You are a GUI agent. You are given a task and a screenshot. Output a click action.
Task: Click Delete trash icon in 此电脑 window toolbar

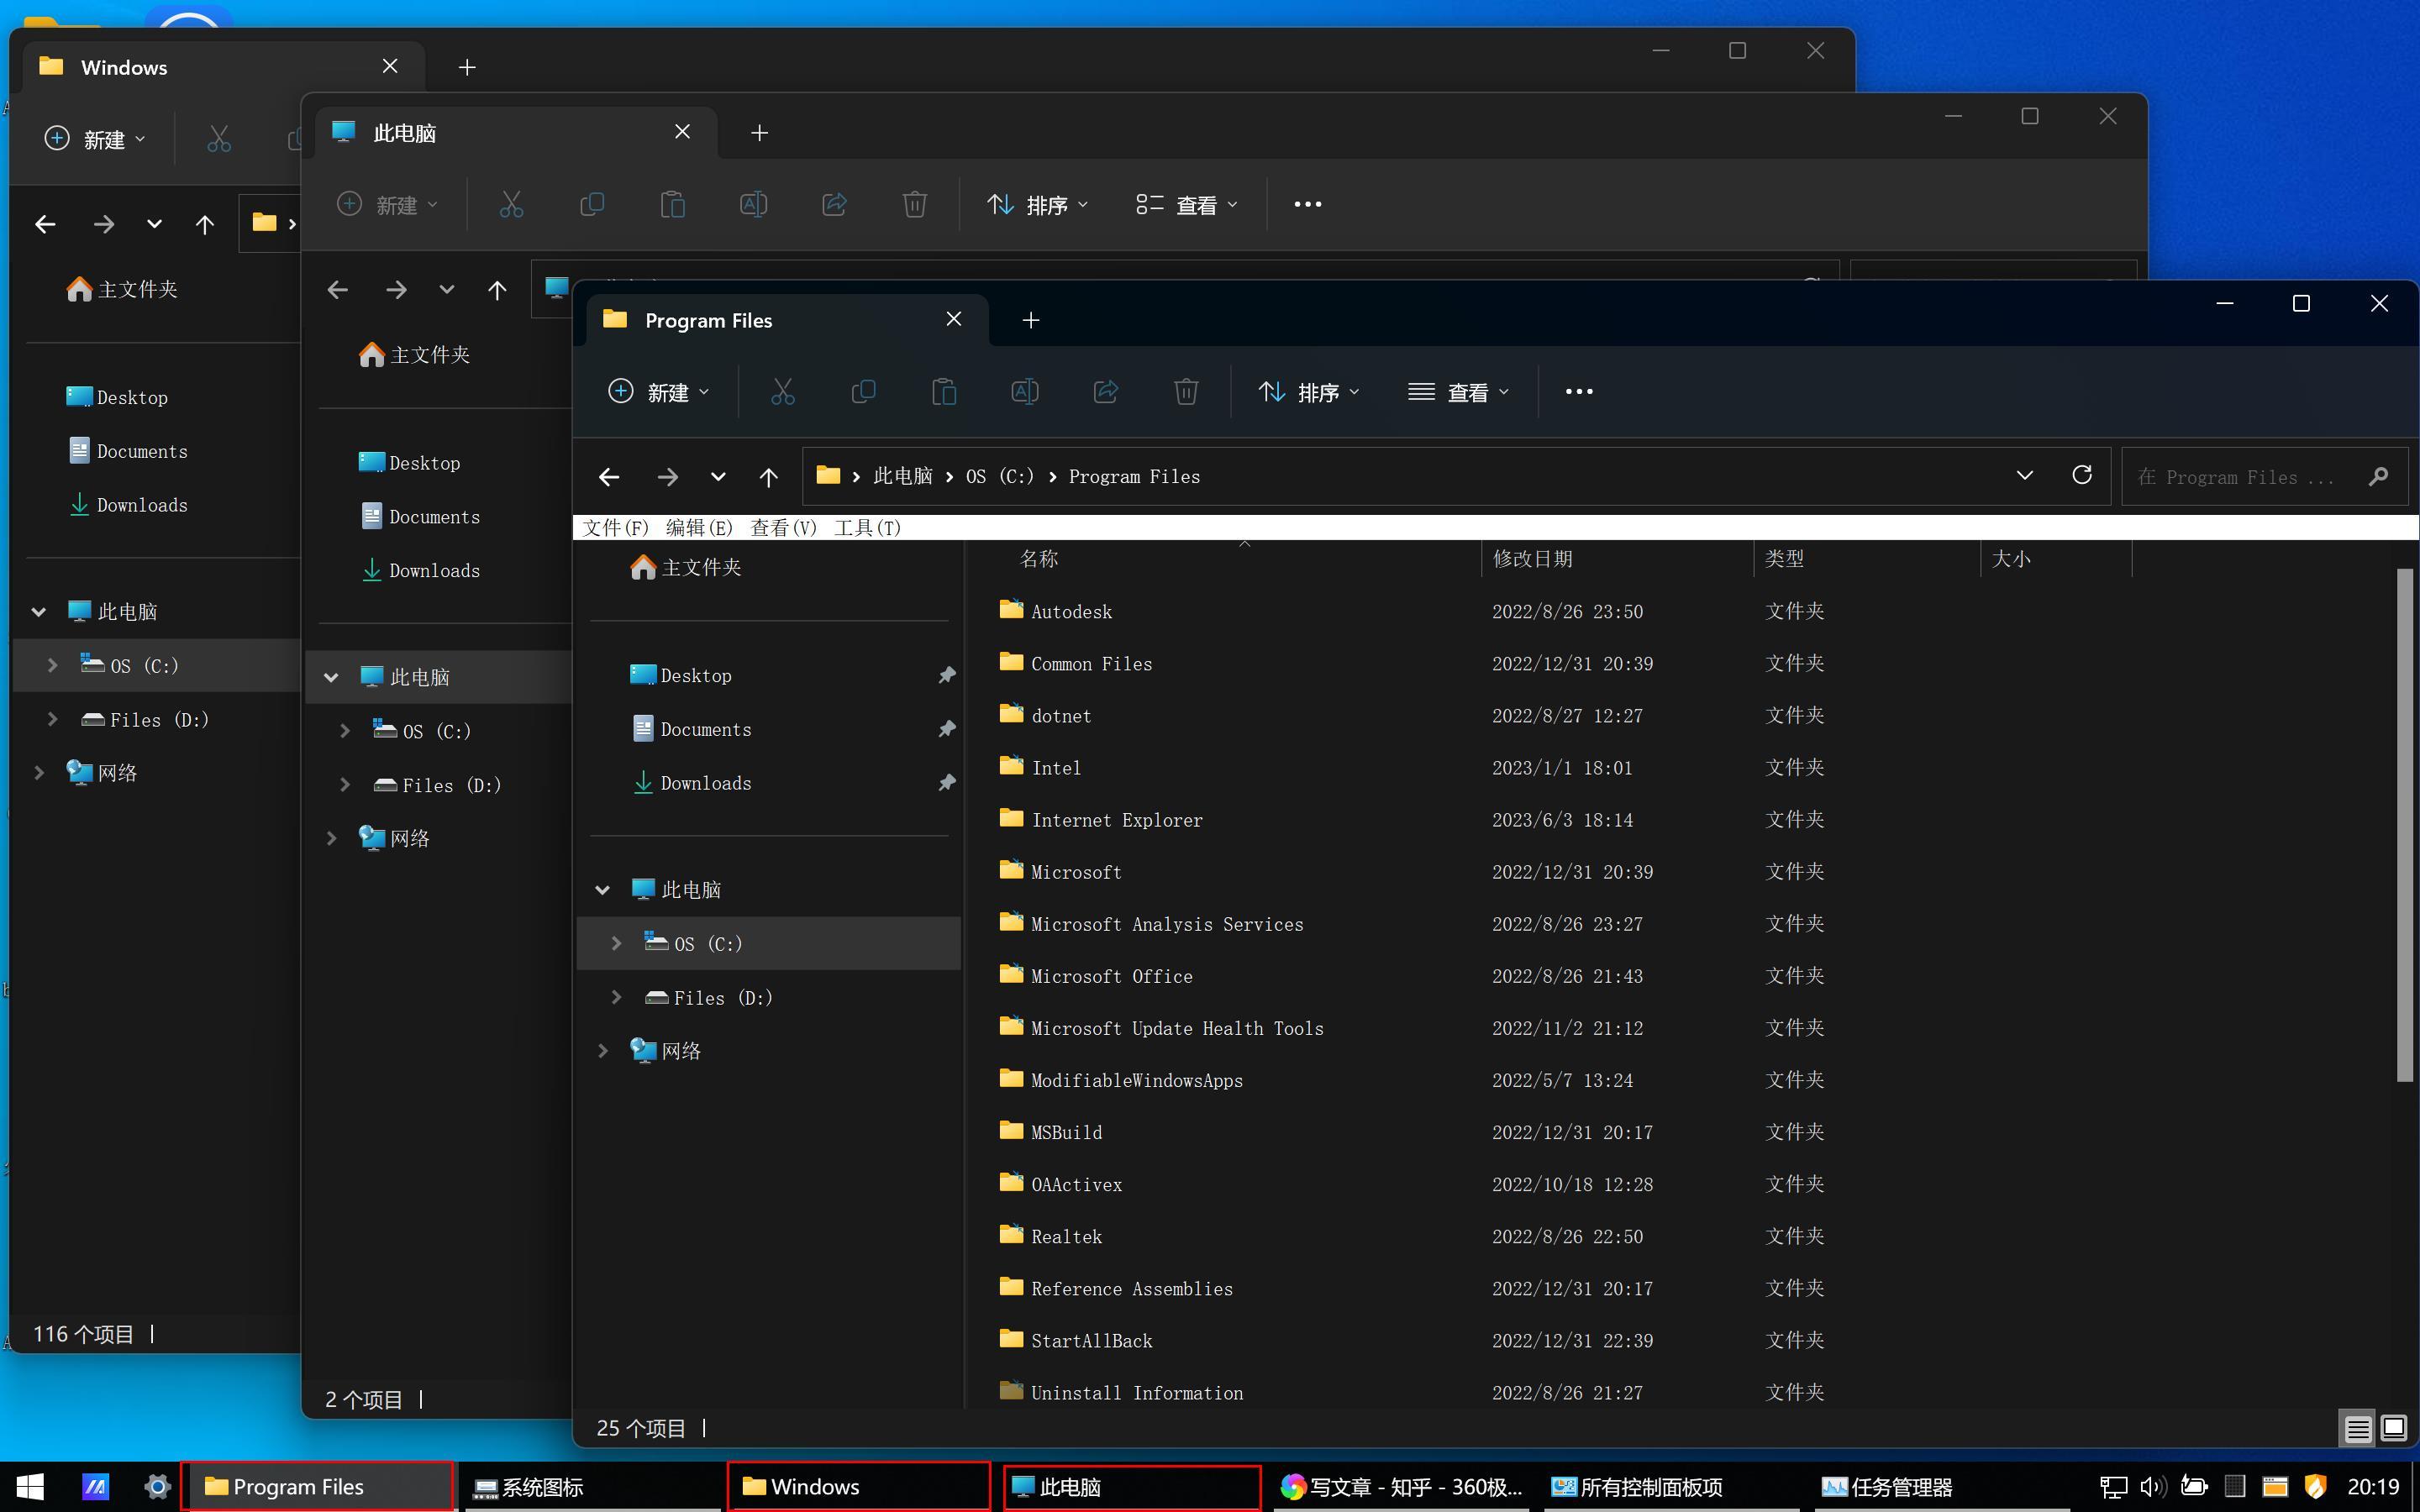click(914, 205)
